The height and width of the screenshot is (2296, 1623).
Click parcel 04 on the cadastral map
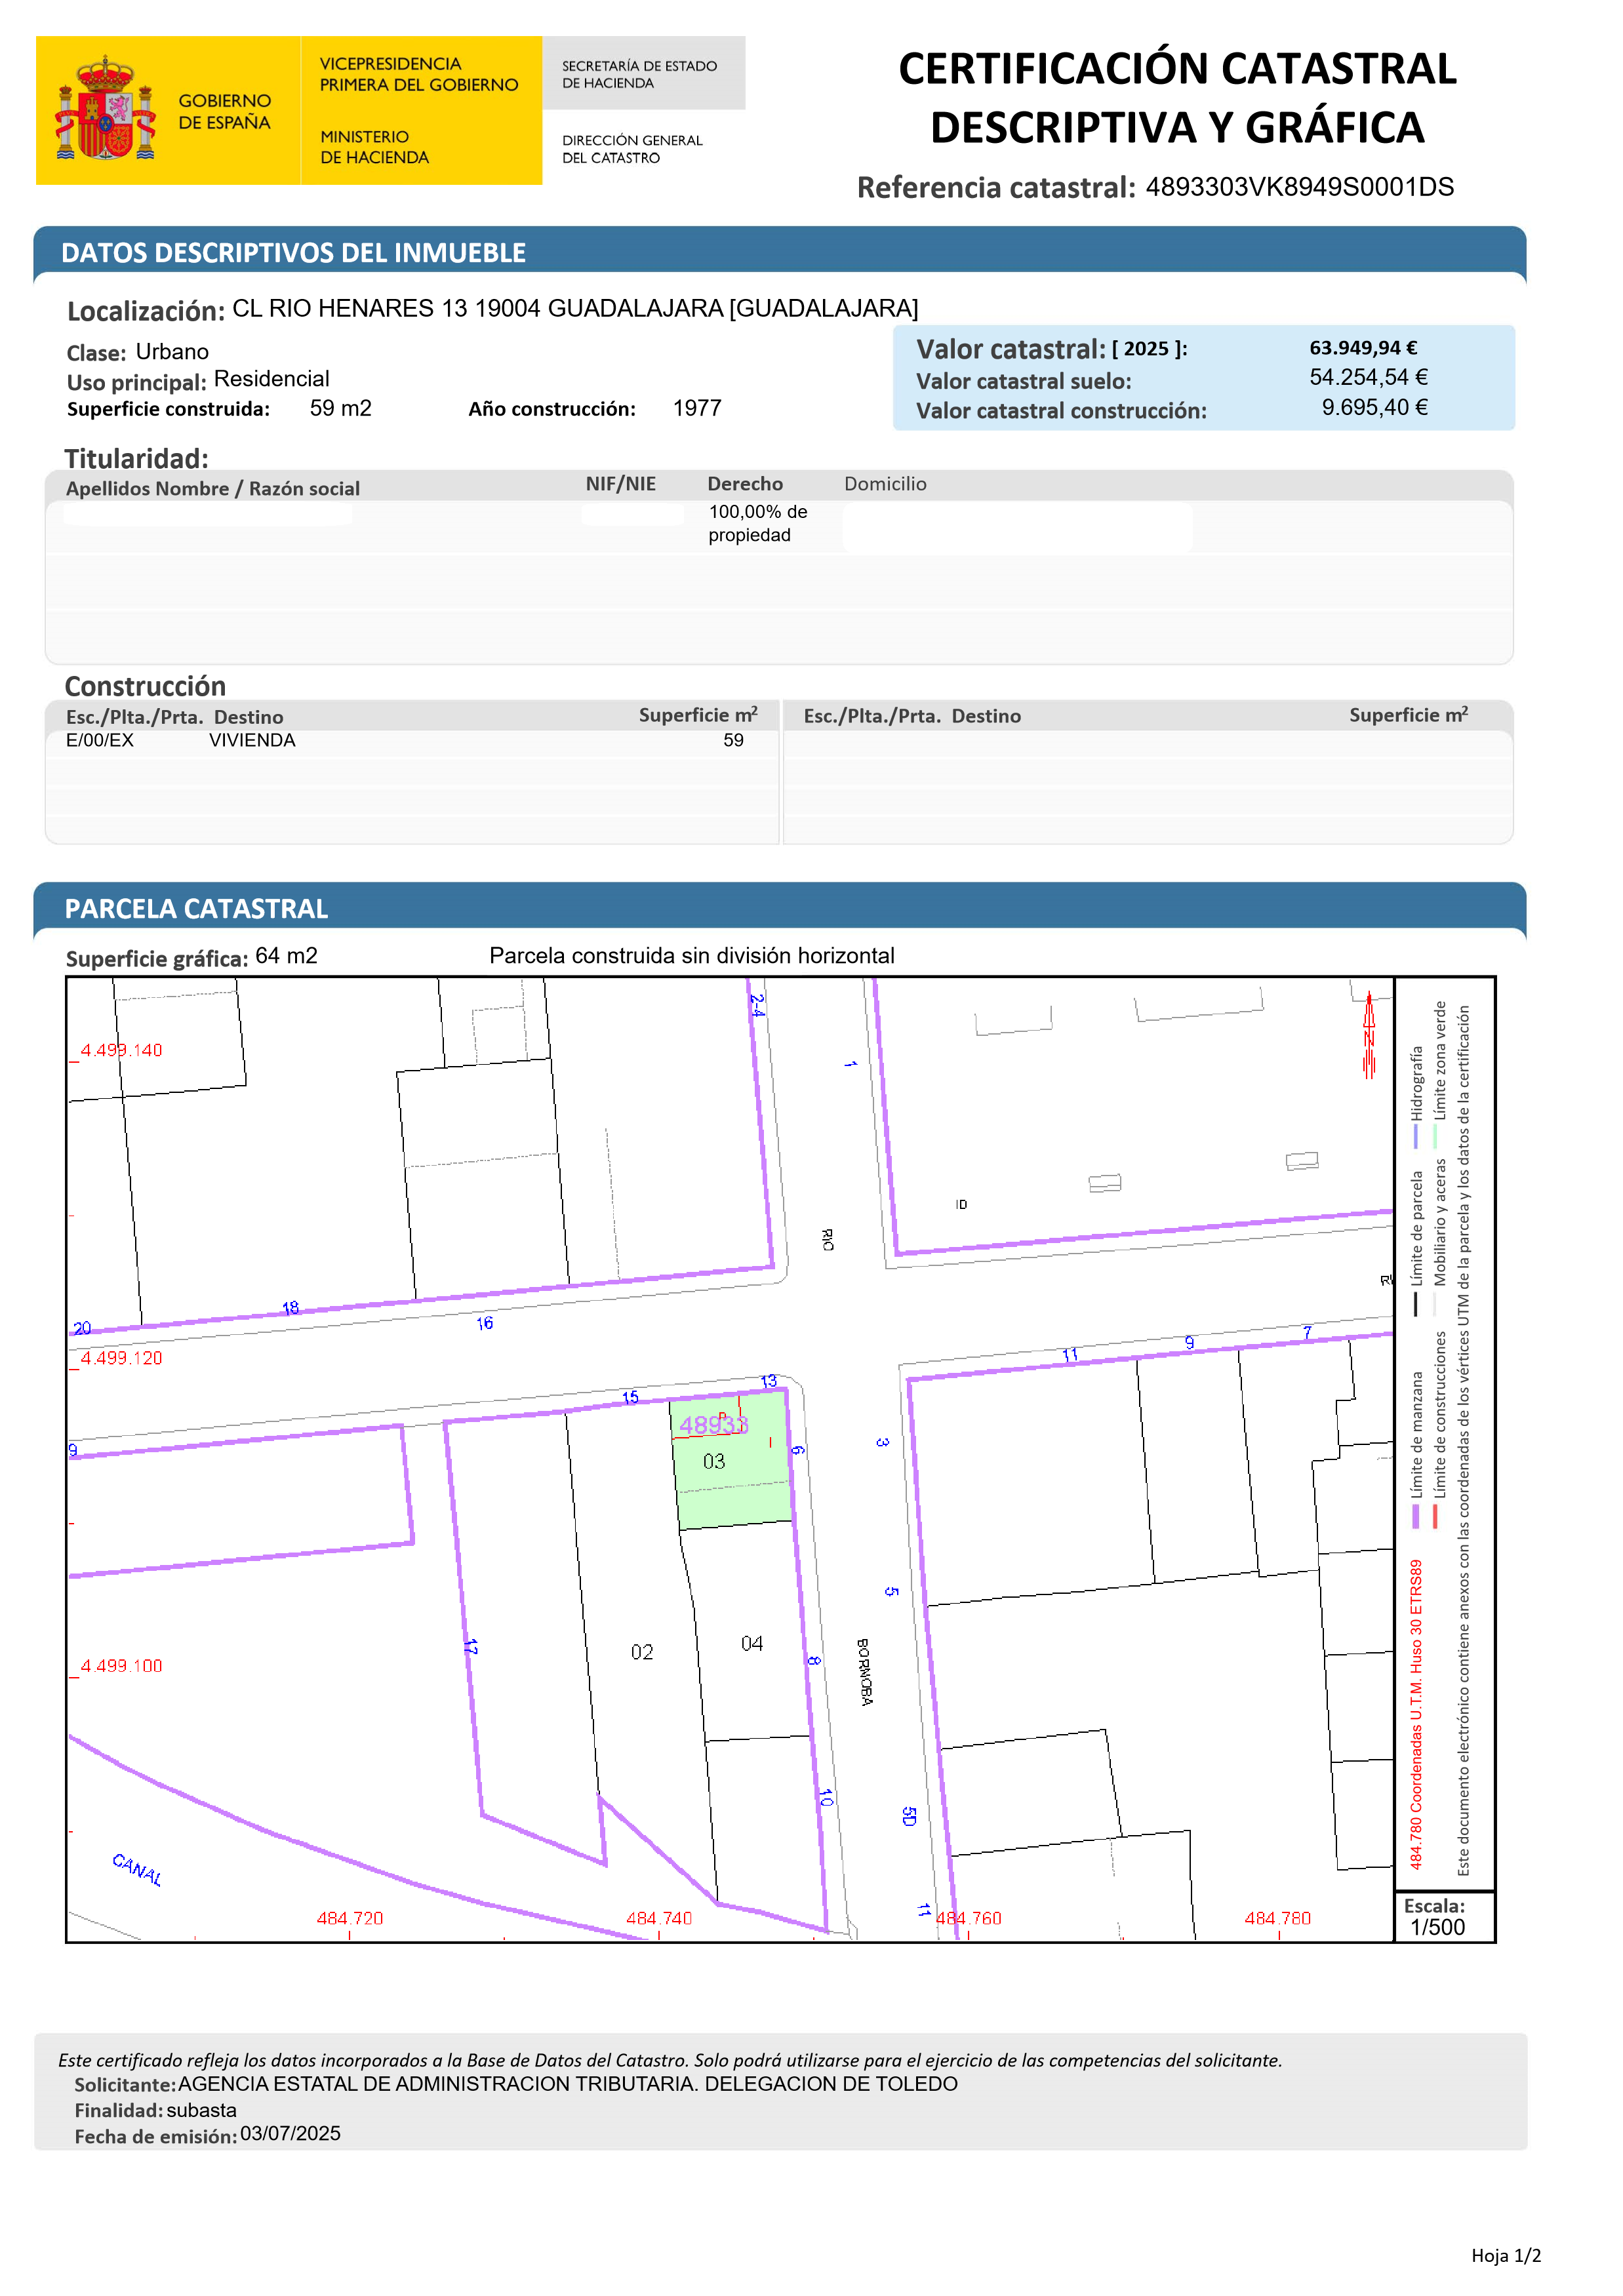click(x=752, y=1643)
